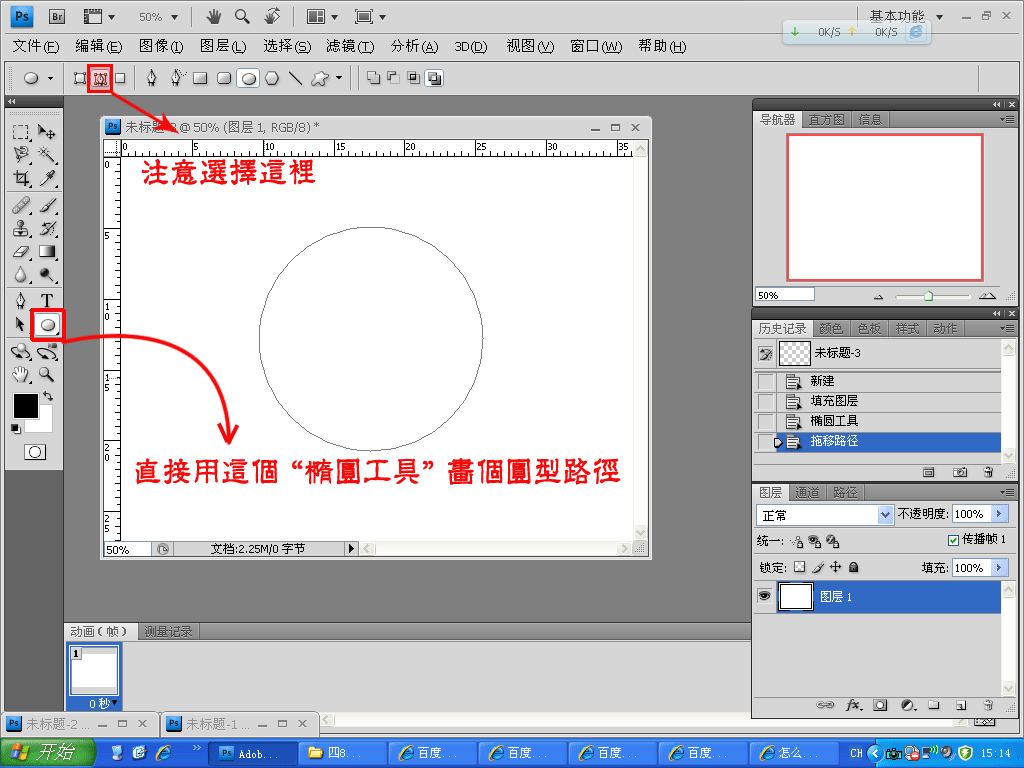Select the Clone Stamp tool

(x=21, y=229)
